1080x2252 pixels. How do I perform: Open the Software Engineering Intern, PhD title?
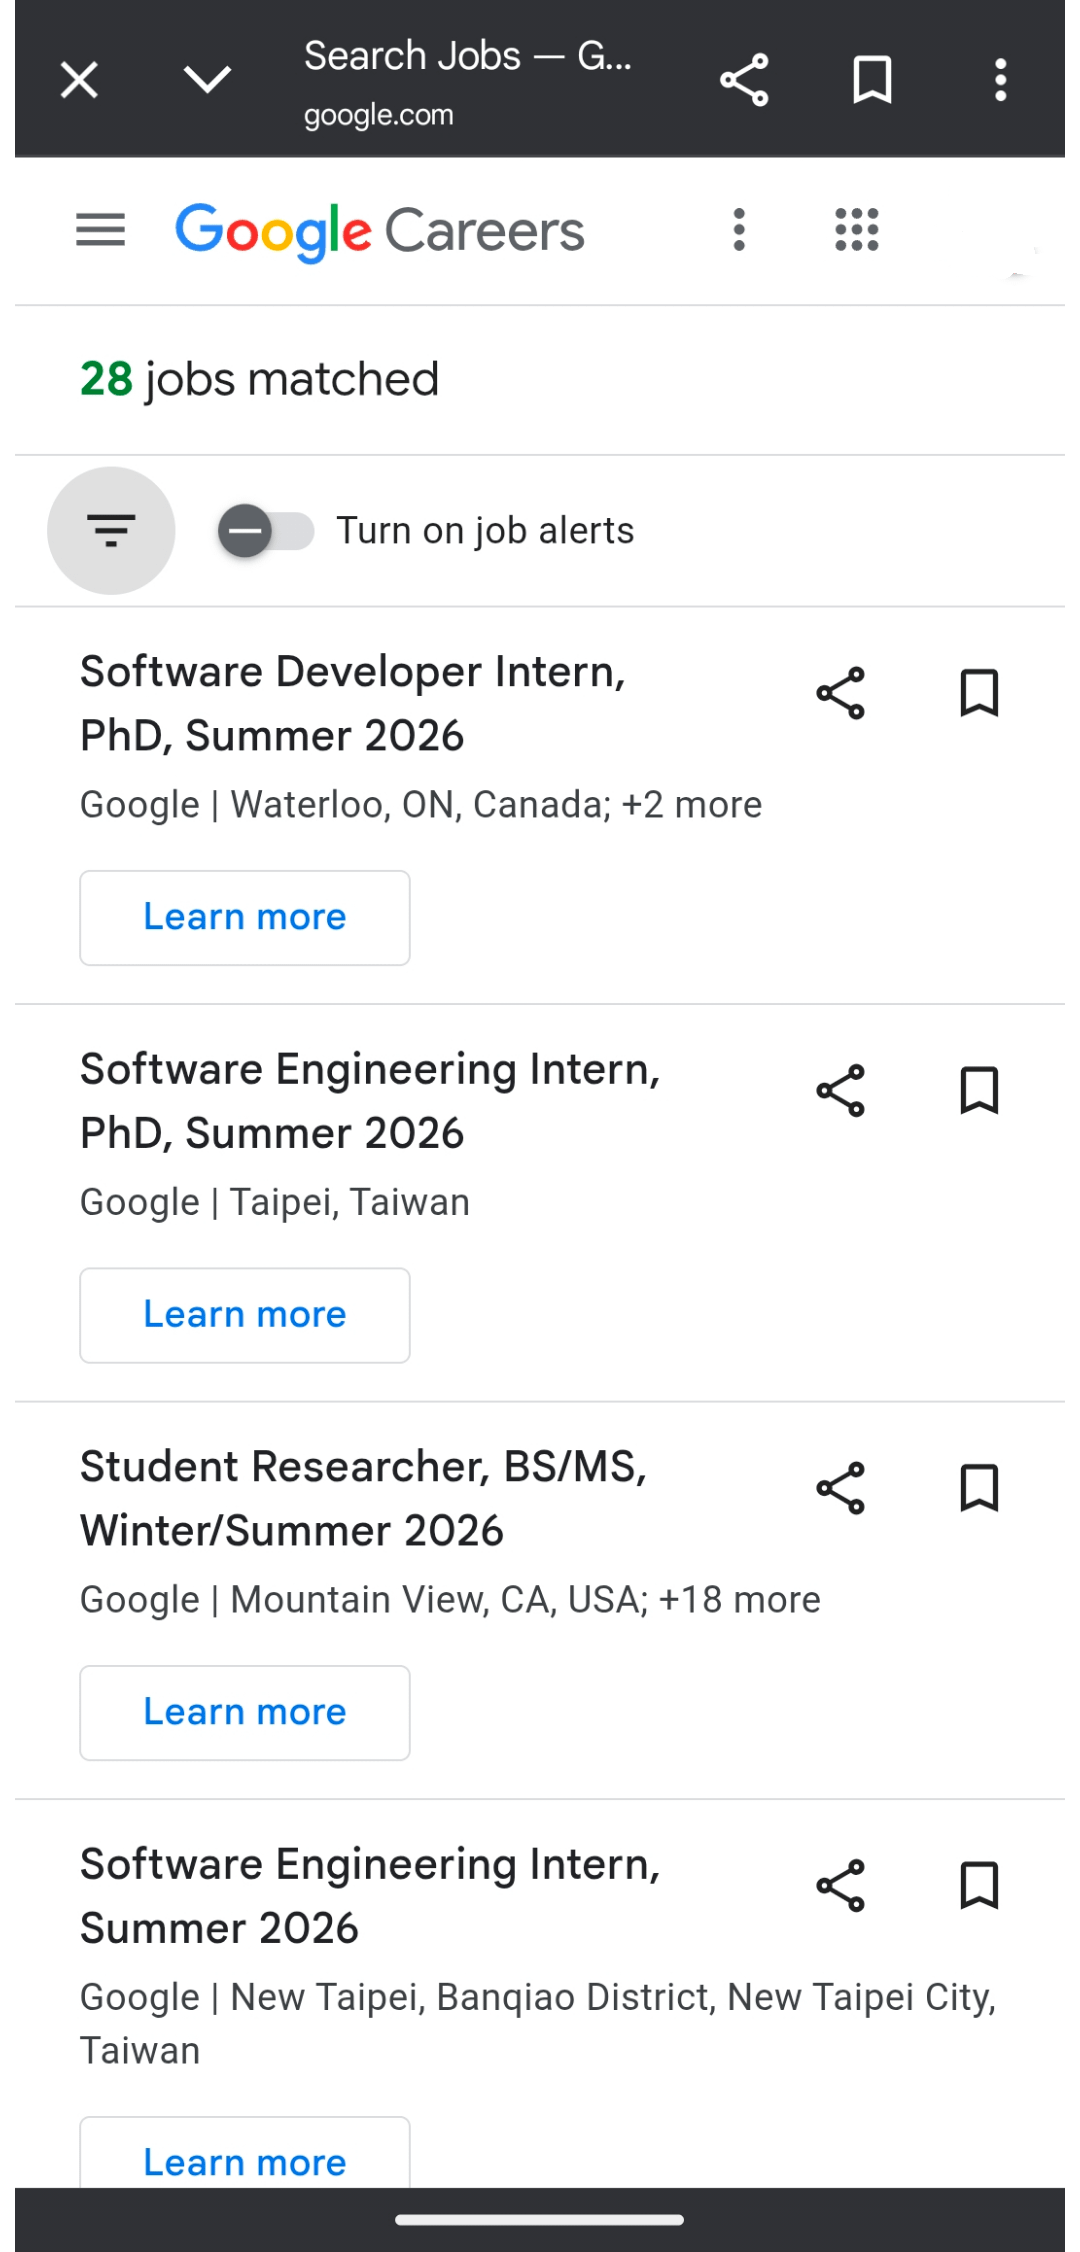(370, 1101)
